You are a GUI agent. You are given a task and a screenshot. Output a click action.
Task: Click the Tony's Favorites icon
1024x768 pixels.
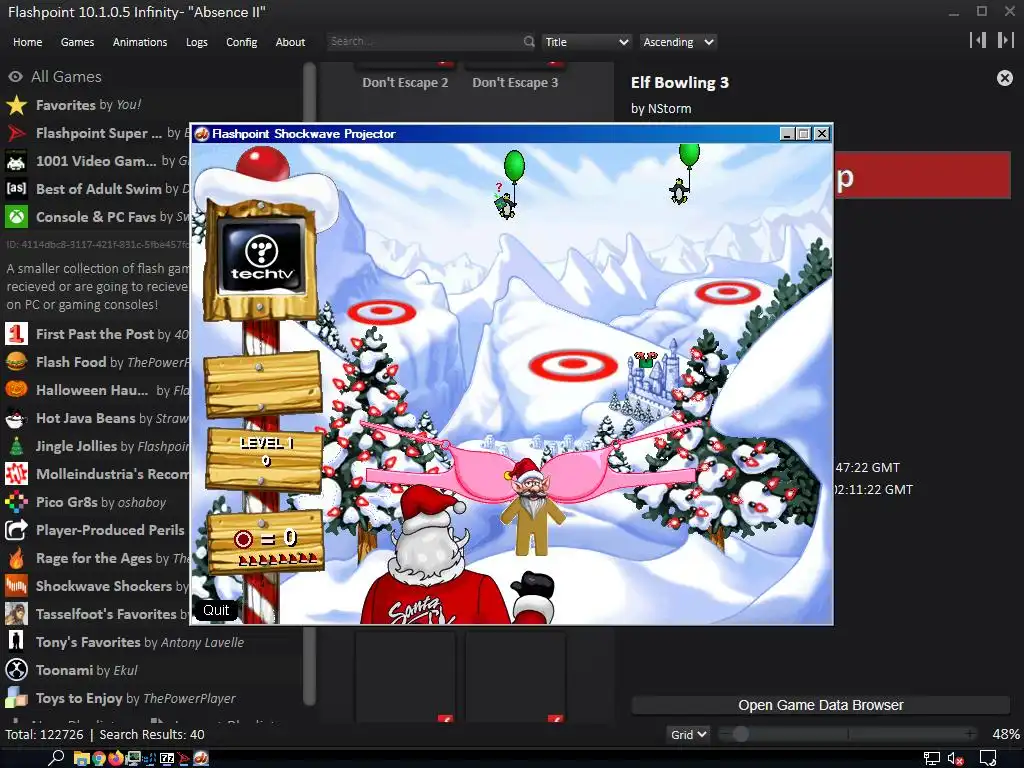click(16, 642)
